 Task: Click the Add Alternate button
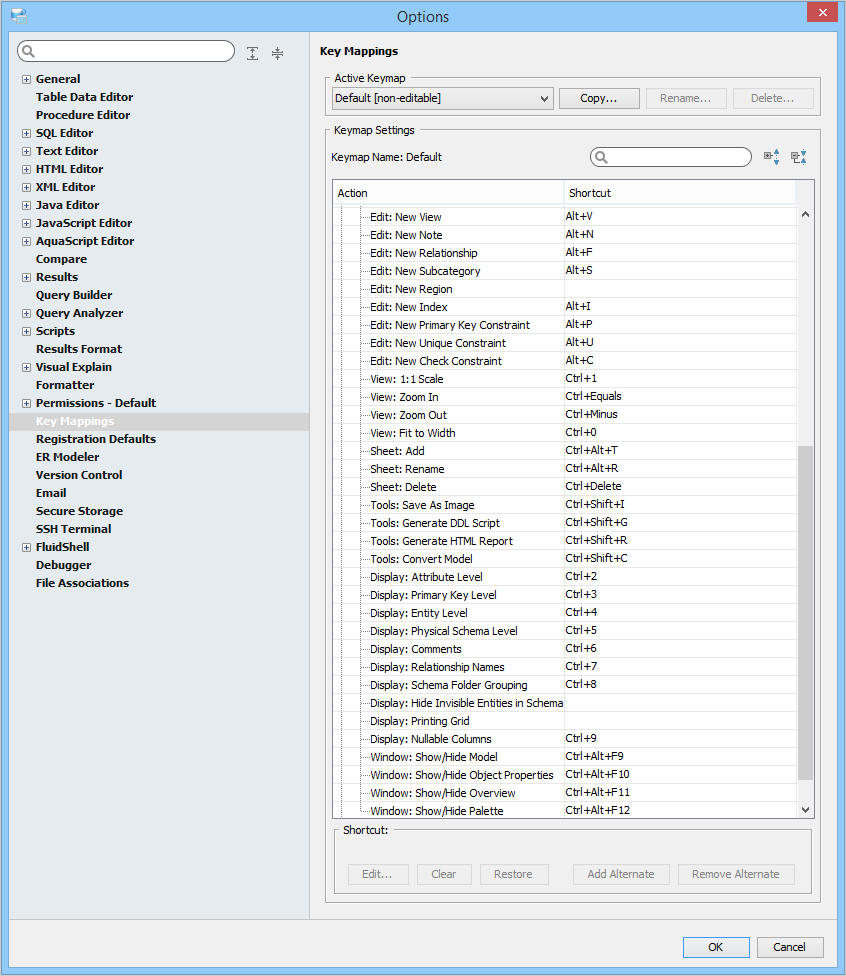point(621,874)
